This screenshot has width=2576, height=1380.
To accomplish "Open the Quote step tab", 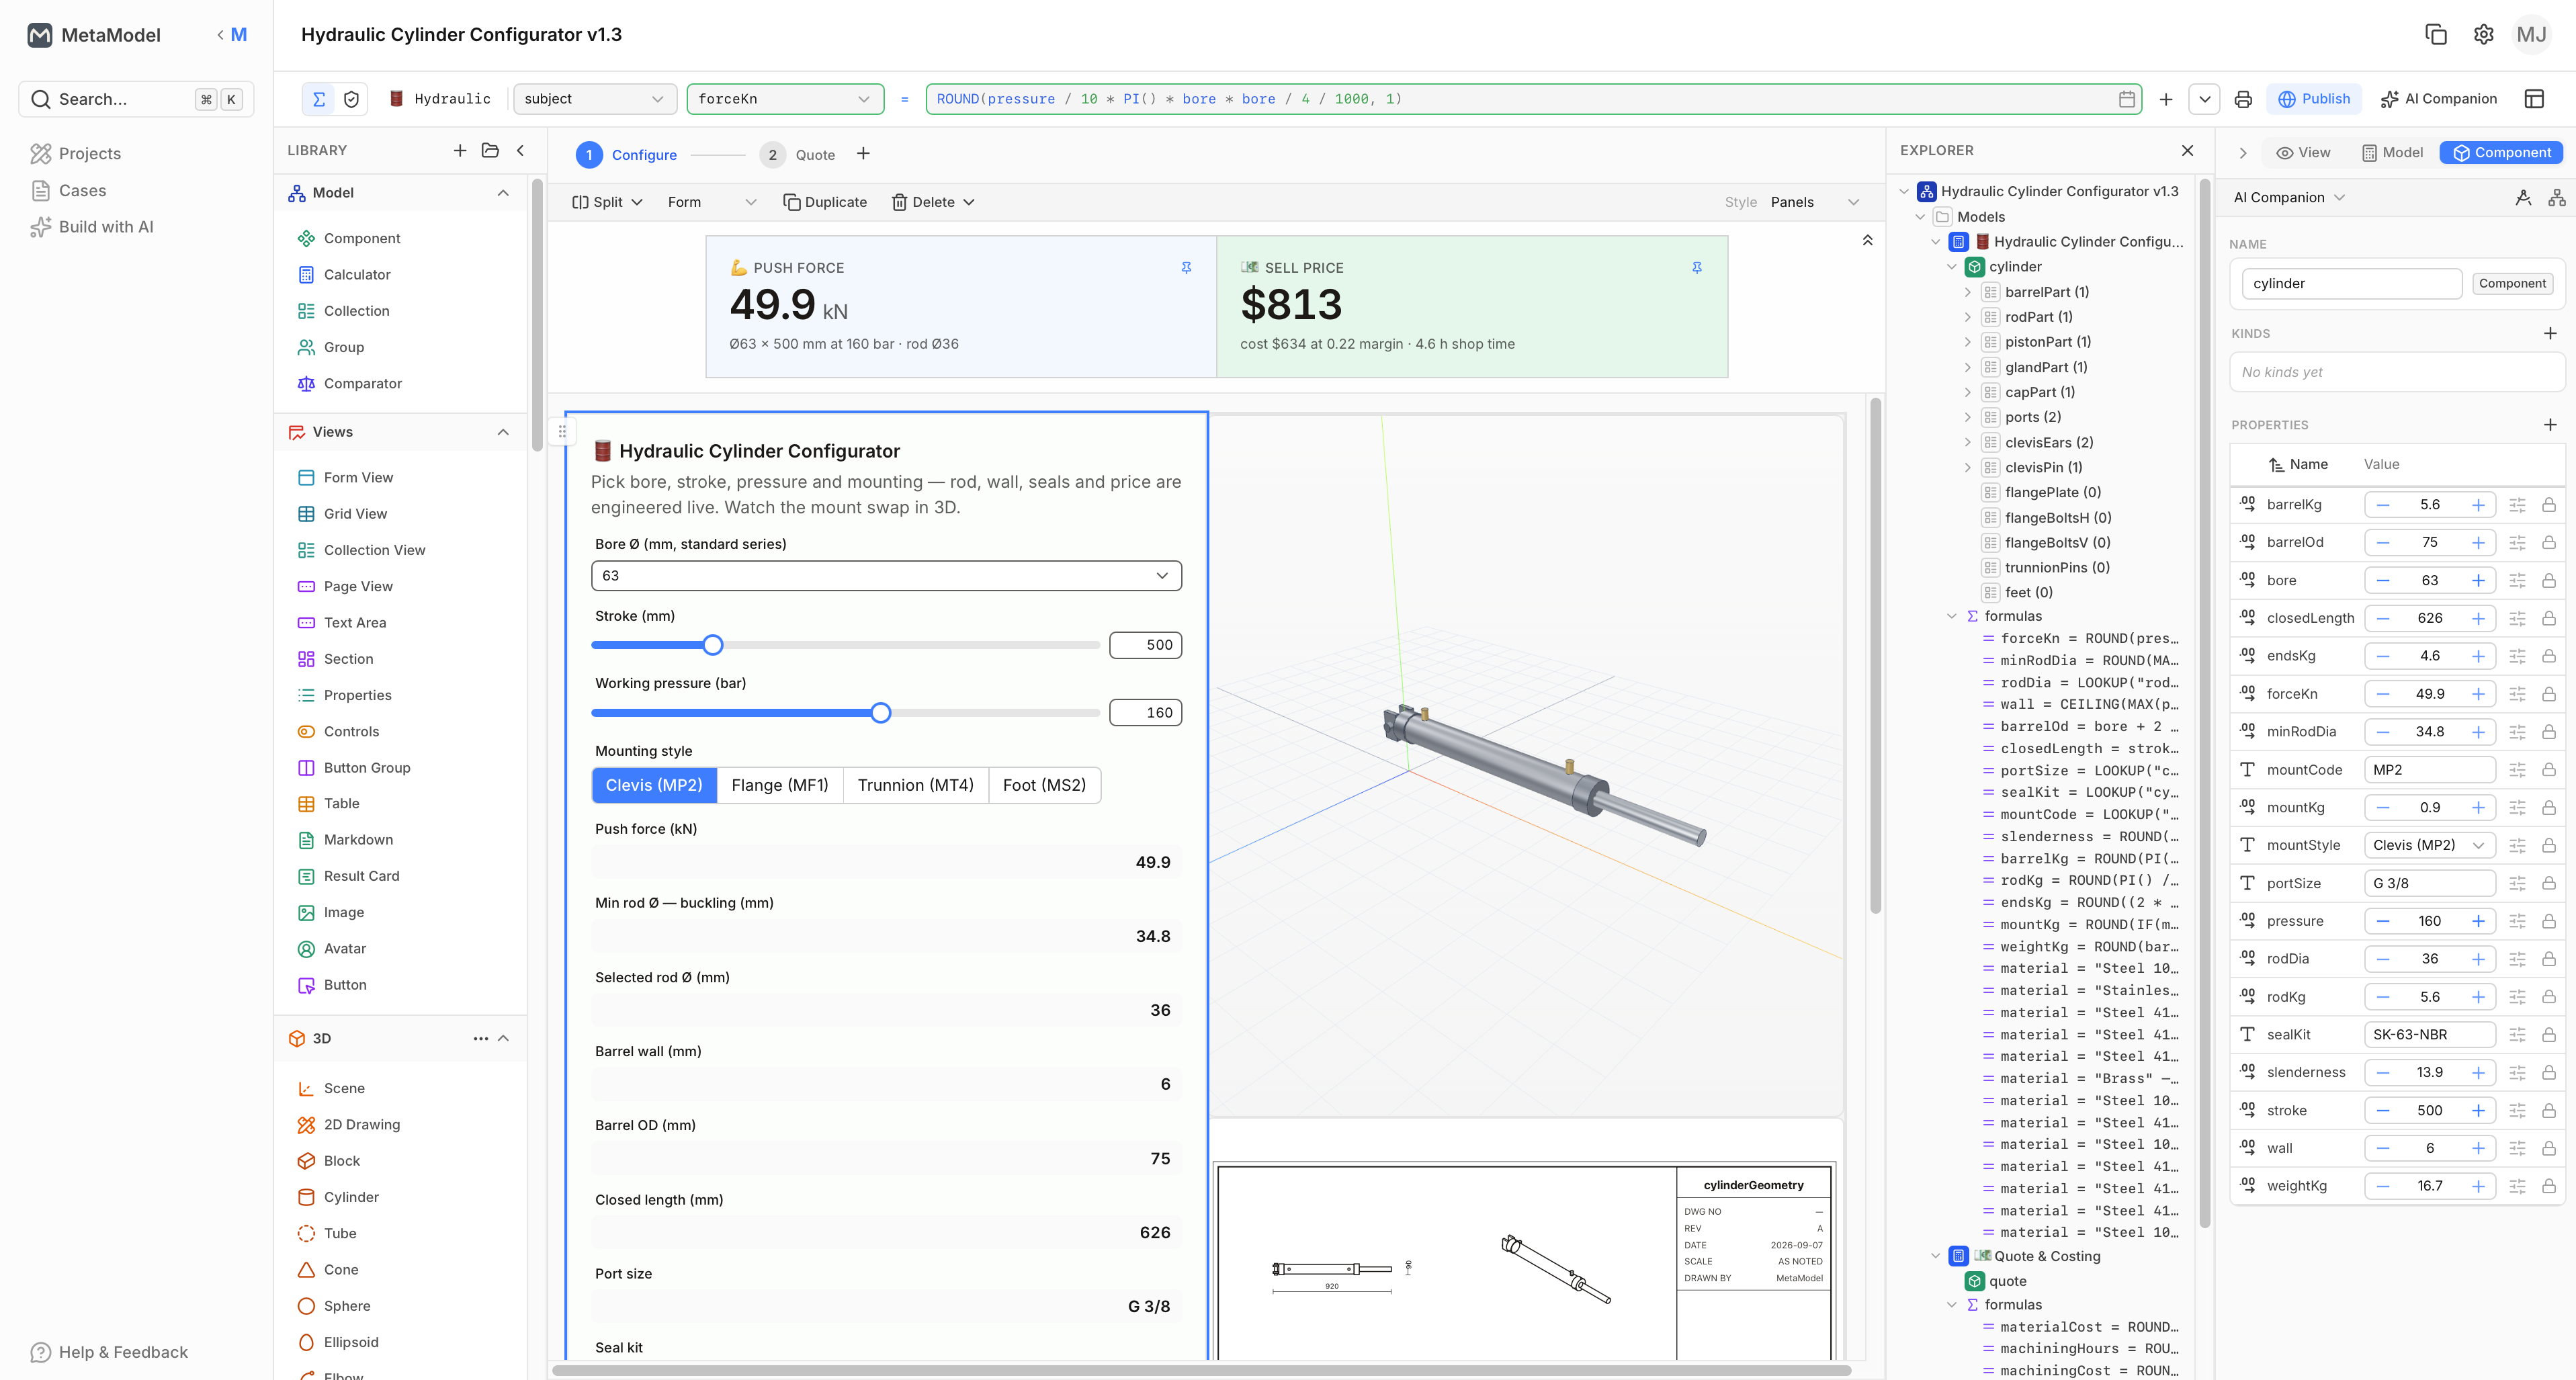I will tap(798, 155).
